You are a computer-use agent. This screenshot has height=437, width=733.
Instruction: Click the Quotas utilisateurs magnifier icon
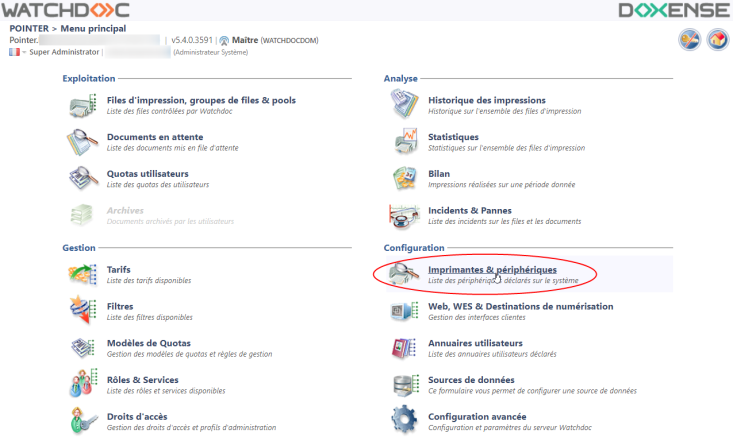pyautogui.click(x=82, y=179)
